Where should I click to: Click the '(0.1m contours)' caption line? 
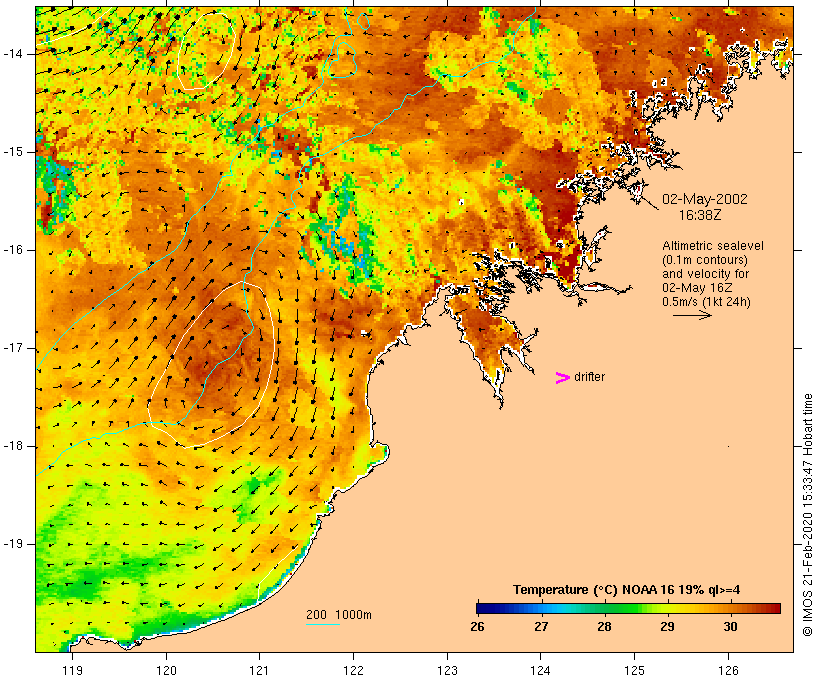(x=705, y=260)
